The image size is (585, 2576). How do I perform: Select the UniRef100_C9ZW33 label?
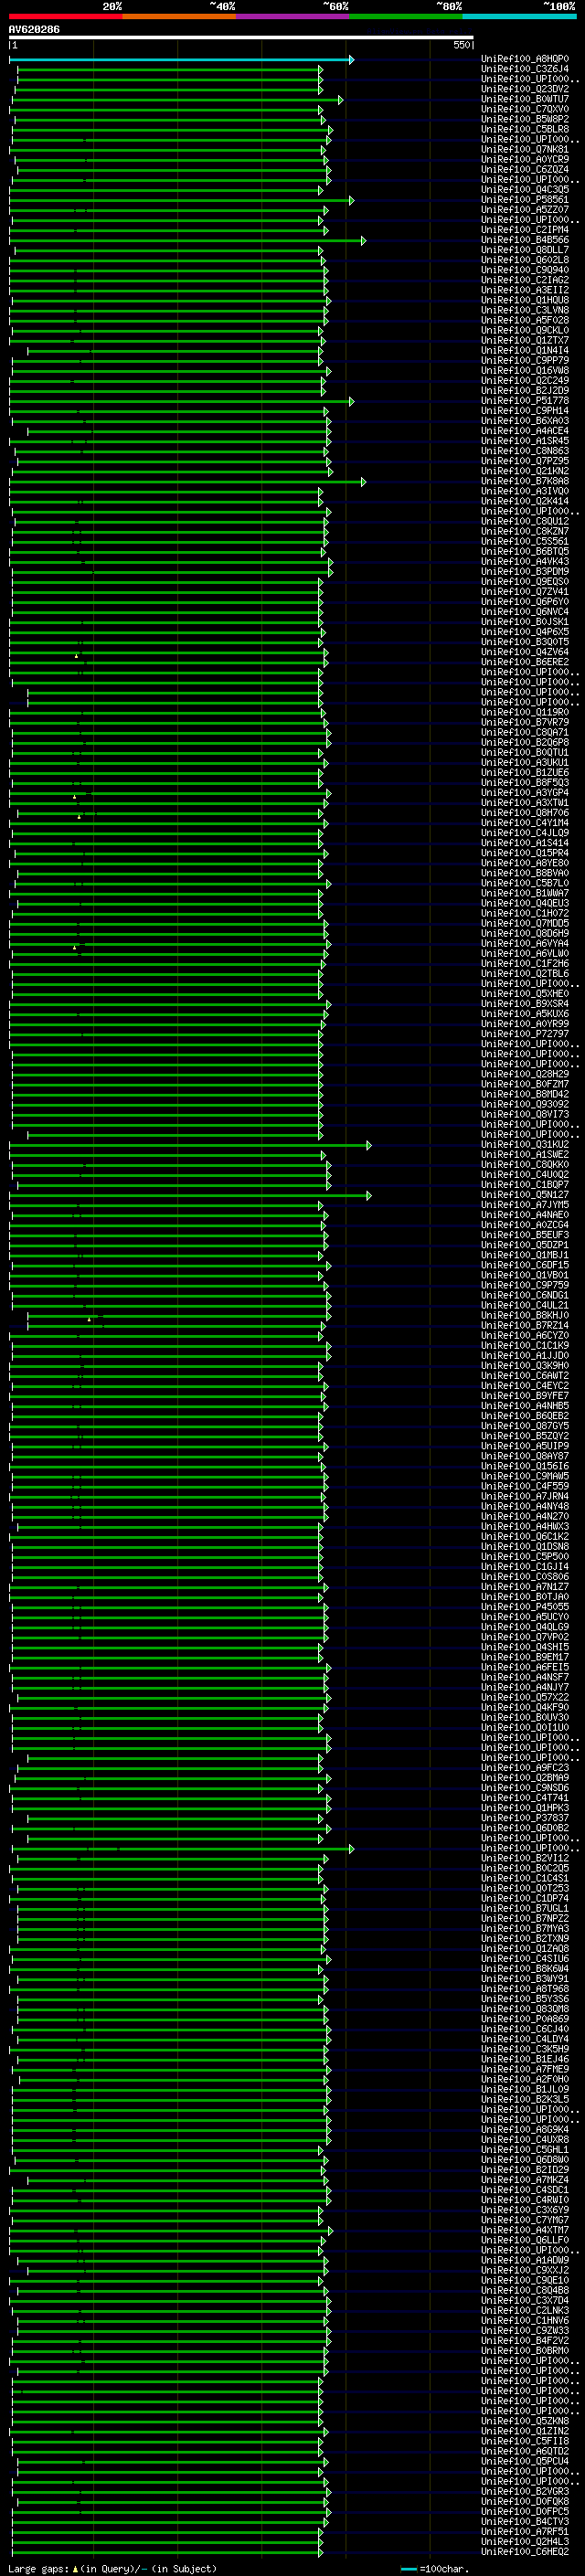[x=525, y=2331]
